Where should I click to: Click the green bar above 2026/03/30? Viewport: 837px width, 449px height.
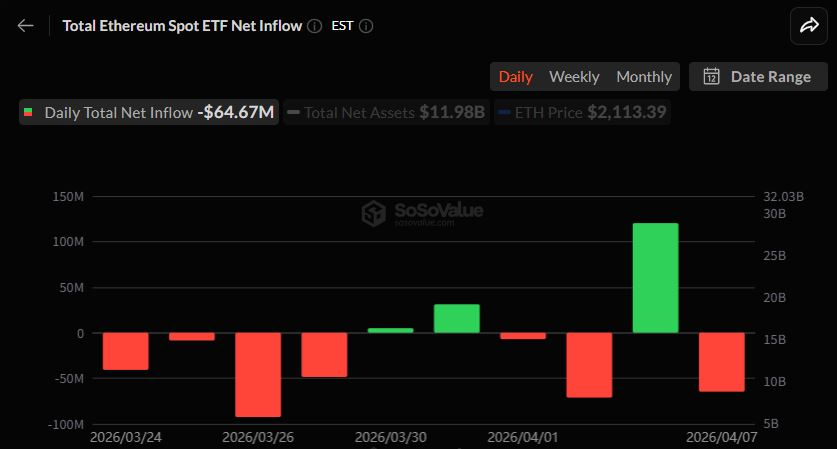tap(390, 330)
